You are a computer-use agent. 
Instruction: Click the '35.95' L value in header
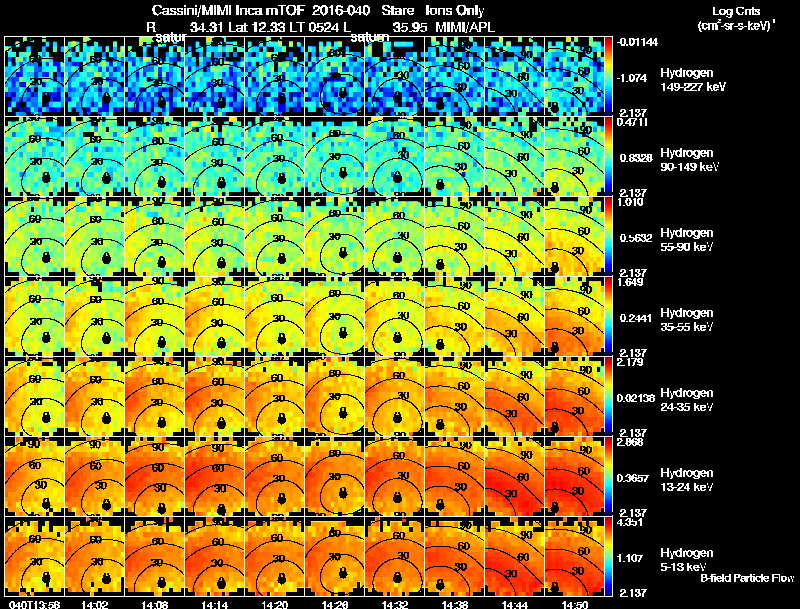tap(410, 27)
